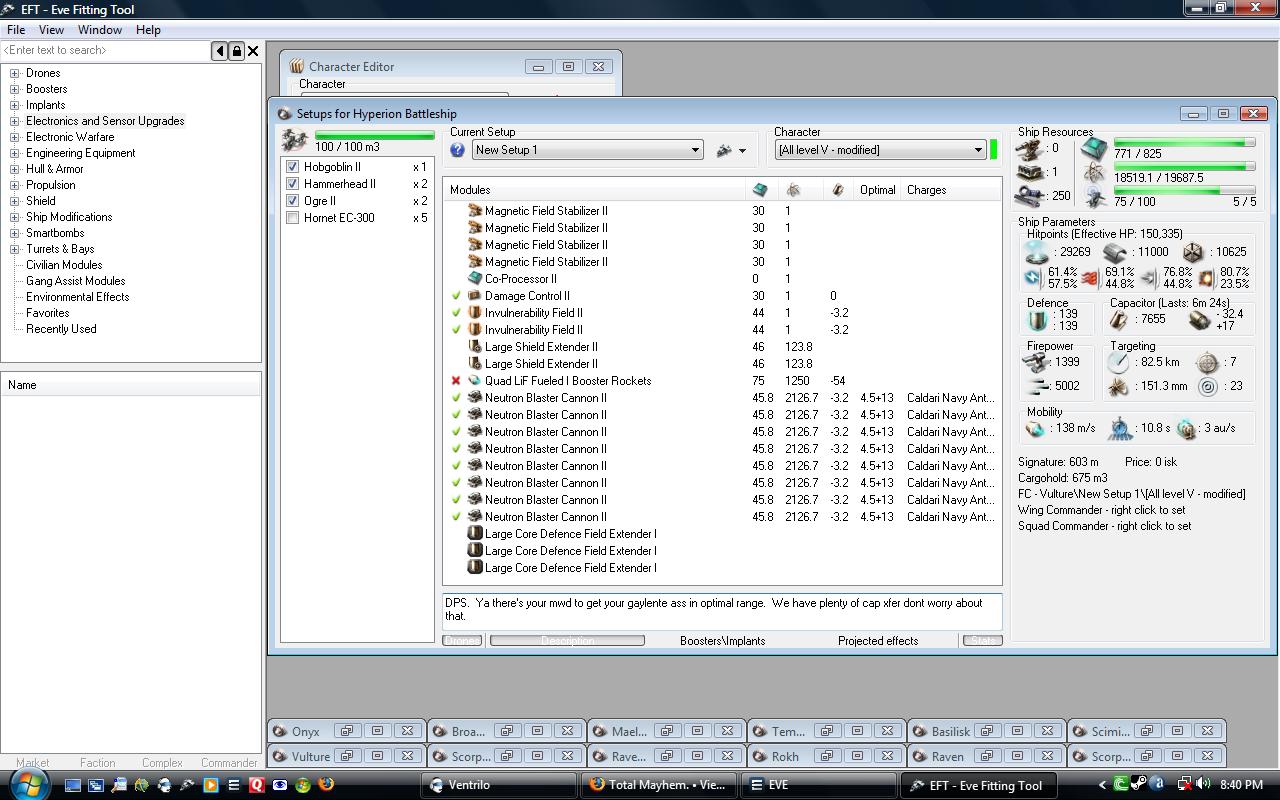Click the CPU column header icon in modules list
The image size is (1280, 800).
760,190
